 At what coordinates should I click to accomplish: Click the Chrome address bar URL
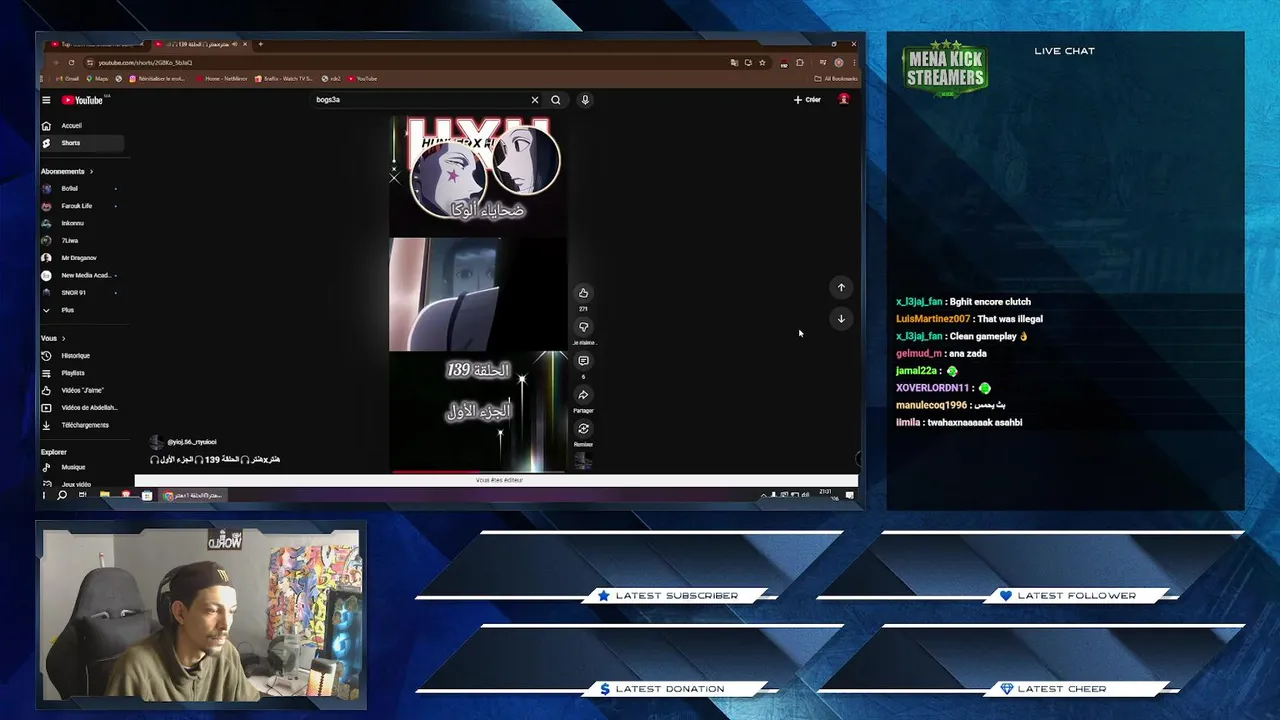pos(146,62)
